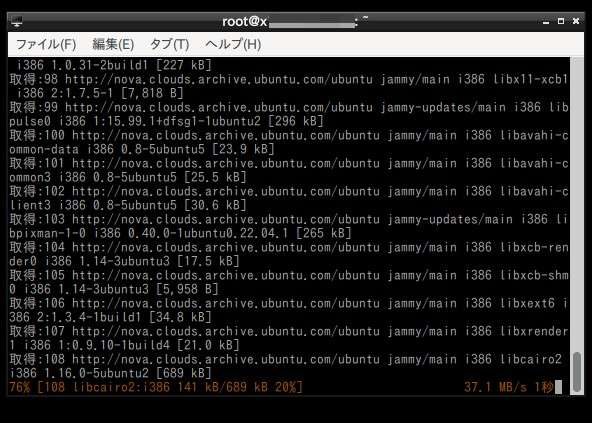
Task: Open the ヘルプ(H) menu
Action: click(233, 44)
